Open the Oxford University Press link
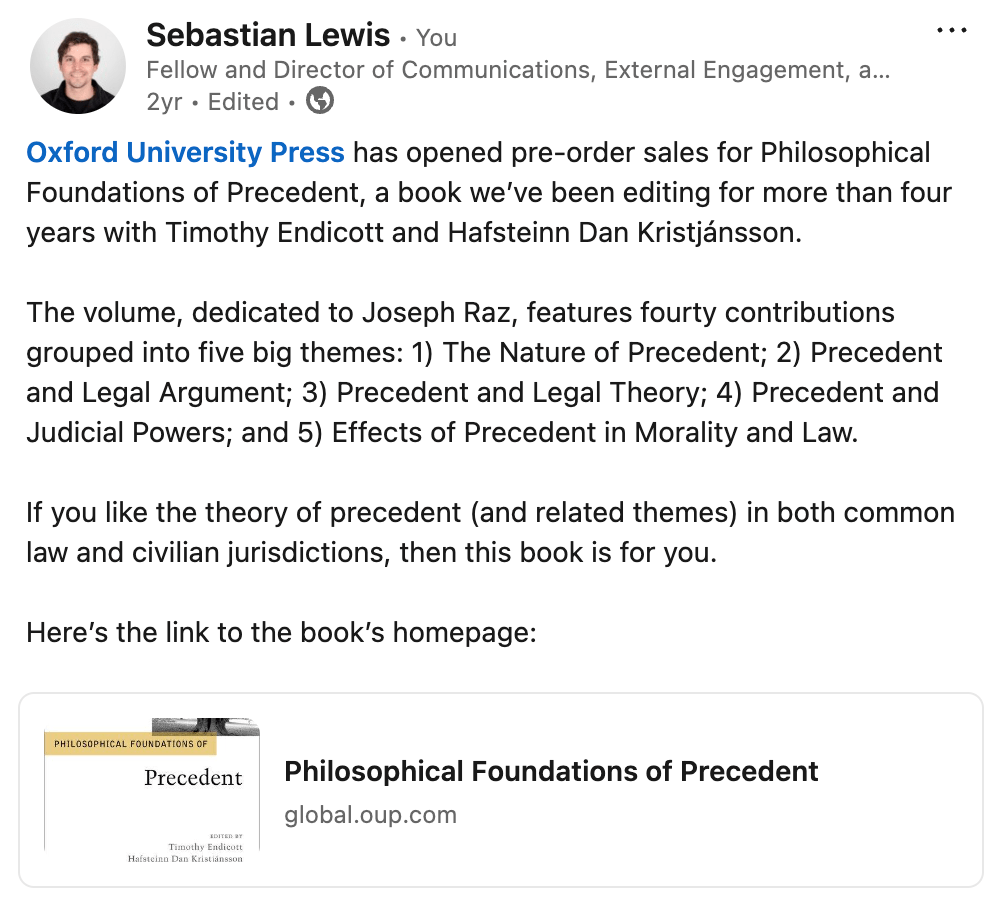This screenshot has width=994, height=914. 185,153
